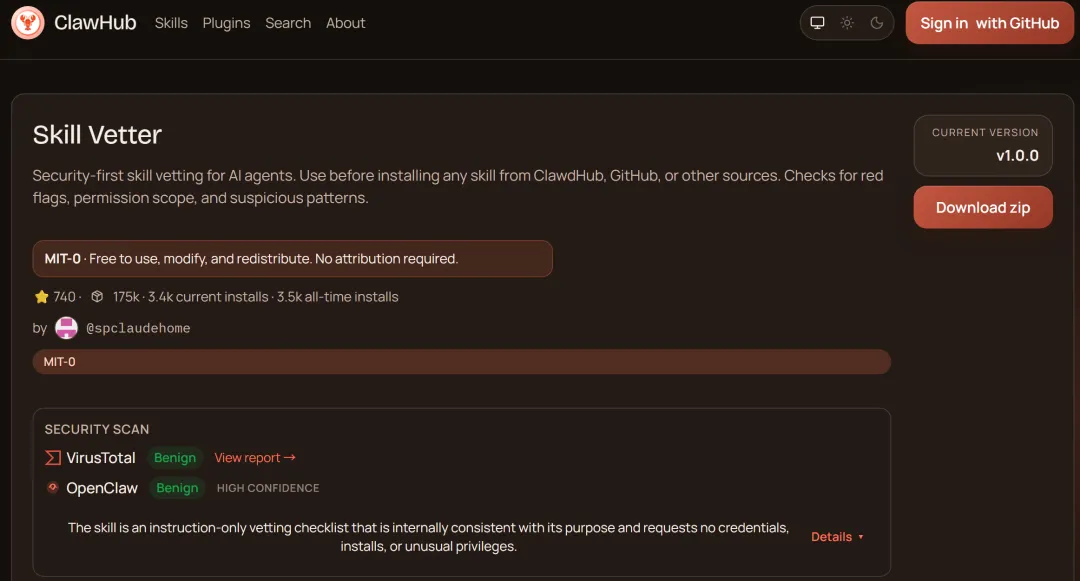Open the Plugins menu item
The height and width of the screenshot is (581, 1080).
click(226, 23)
